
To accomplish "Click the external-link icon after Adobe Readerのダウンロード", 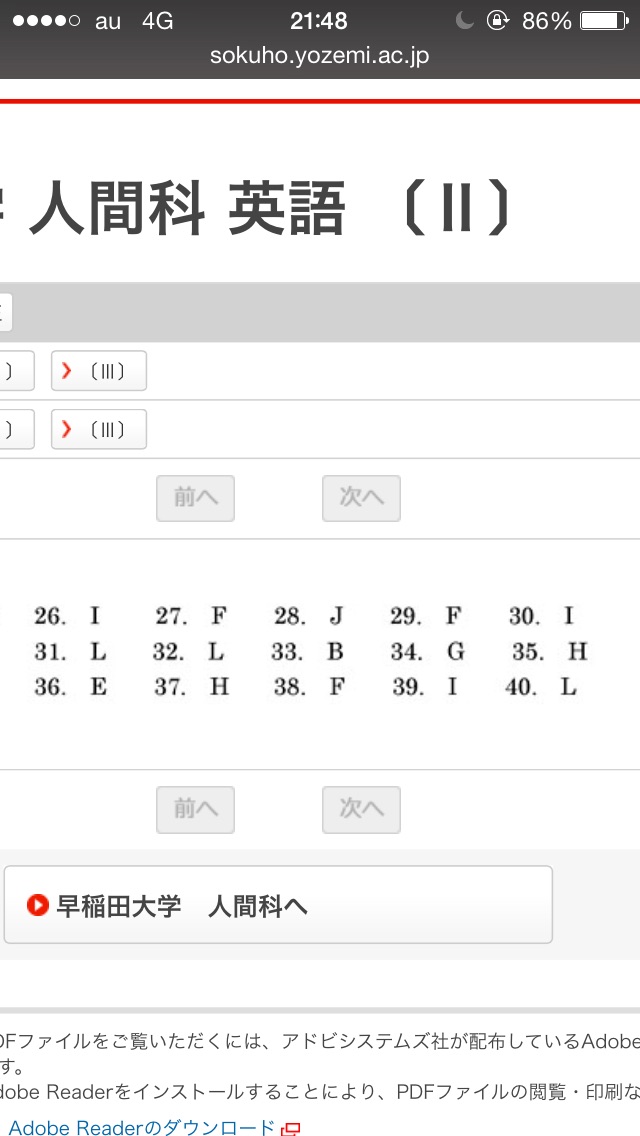I will (291, 1129).
